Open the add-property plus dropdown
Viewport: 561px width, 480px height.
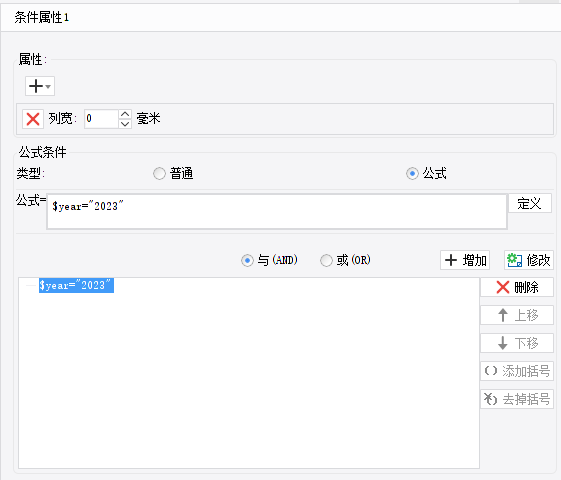coord(40,86)
